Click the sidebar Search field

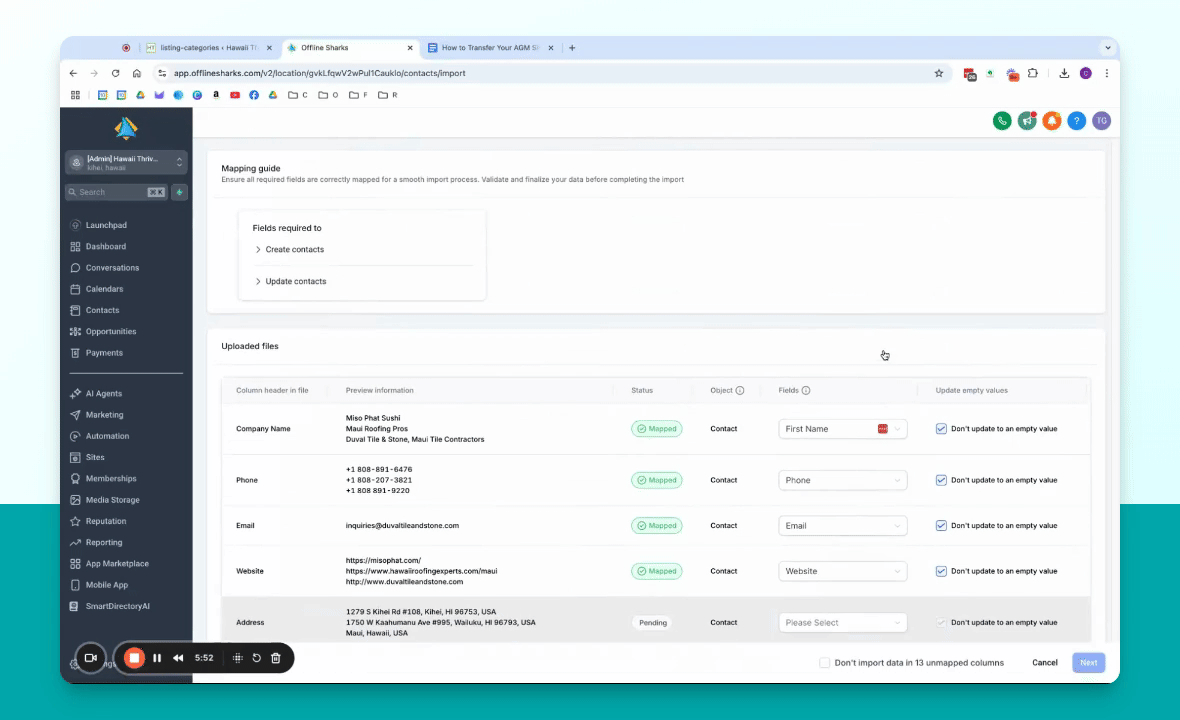point(116,192)
